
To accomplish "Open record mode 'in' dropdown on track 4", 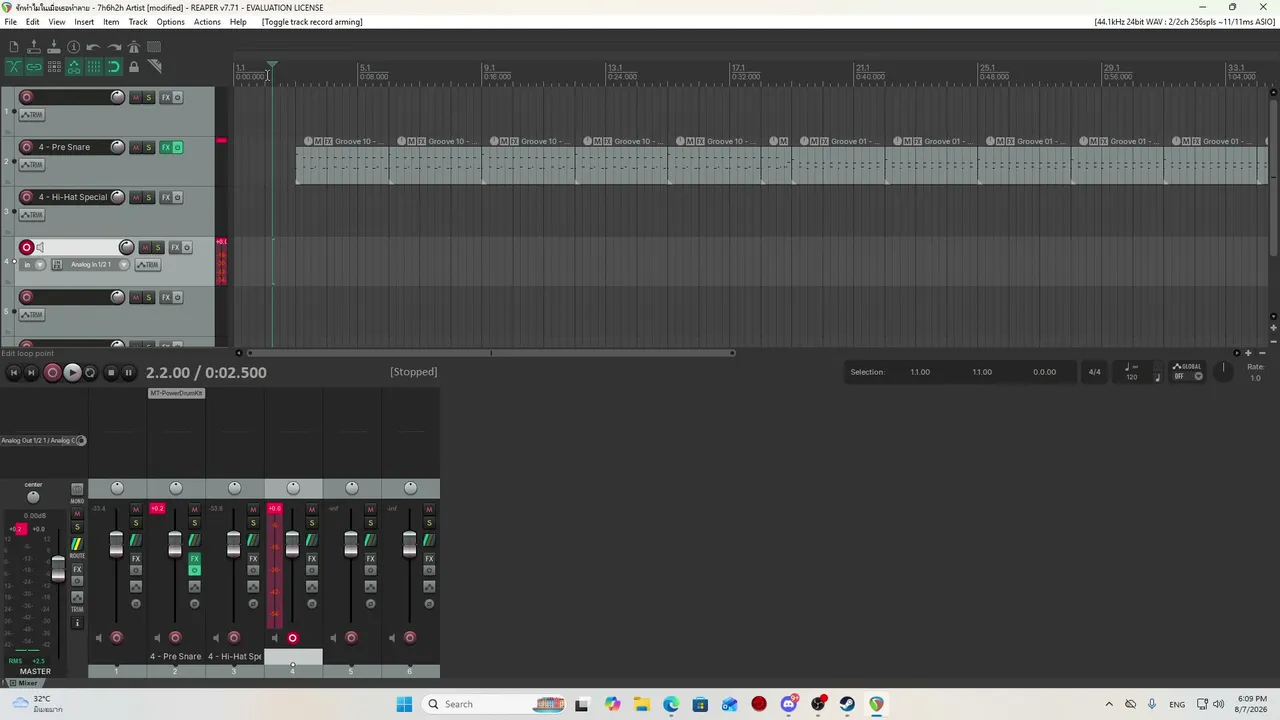I will click(x=33, y=265).
